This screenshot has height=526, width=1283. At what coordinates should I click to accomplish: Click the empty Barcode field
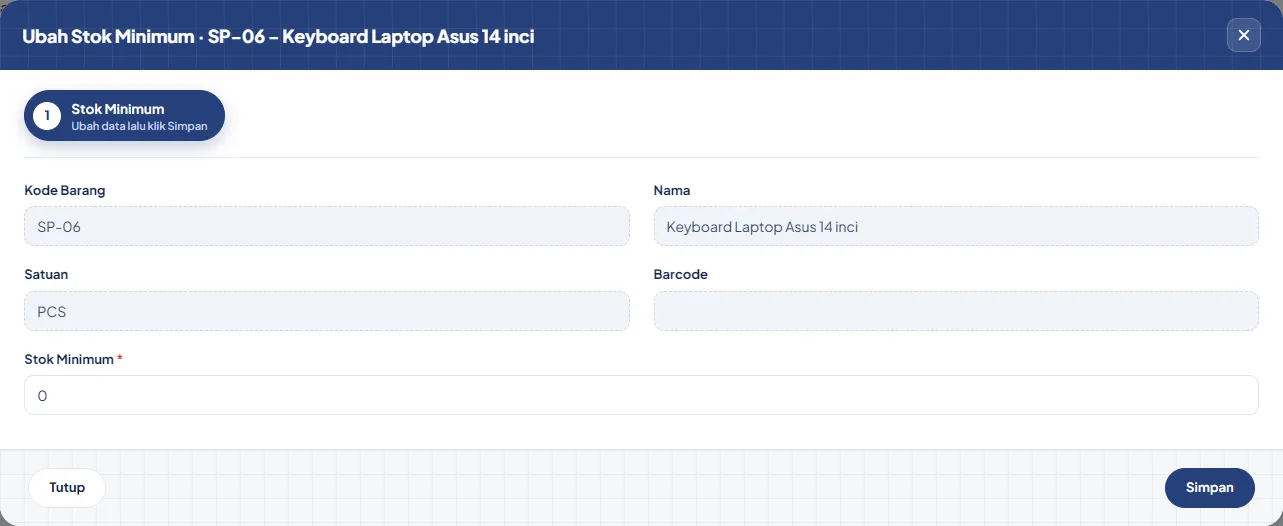(x=956, y=311)
